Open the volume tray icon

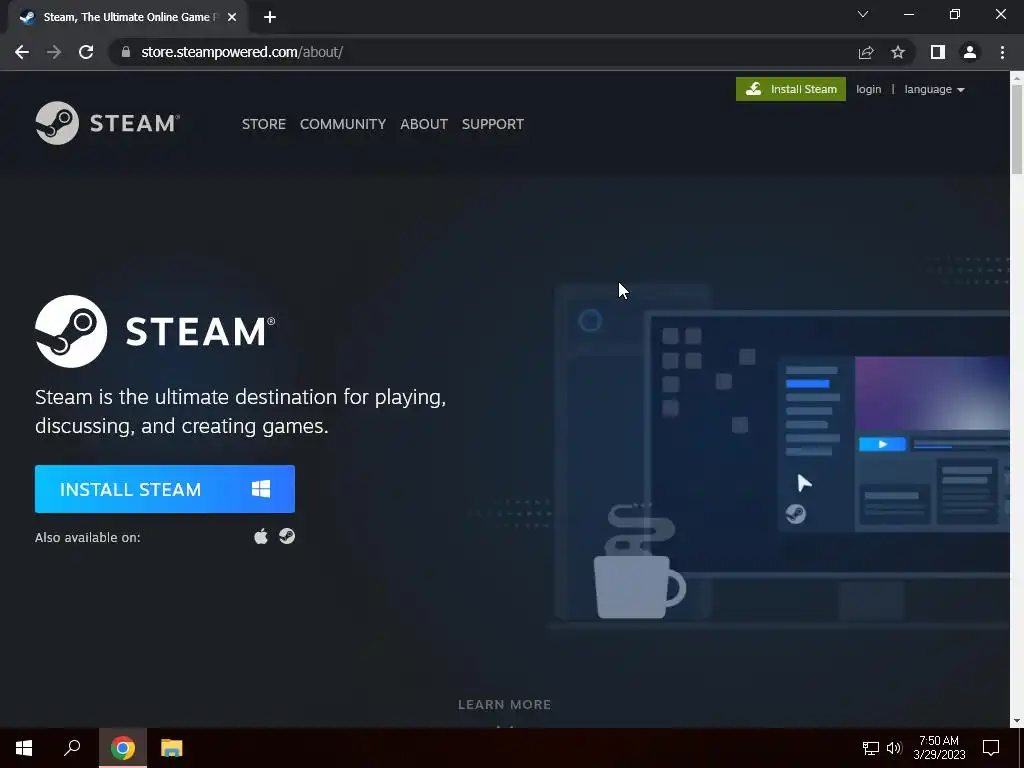tap(894, 748)
